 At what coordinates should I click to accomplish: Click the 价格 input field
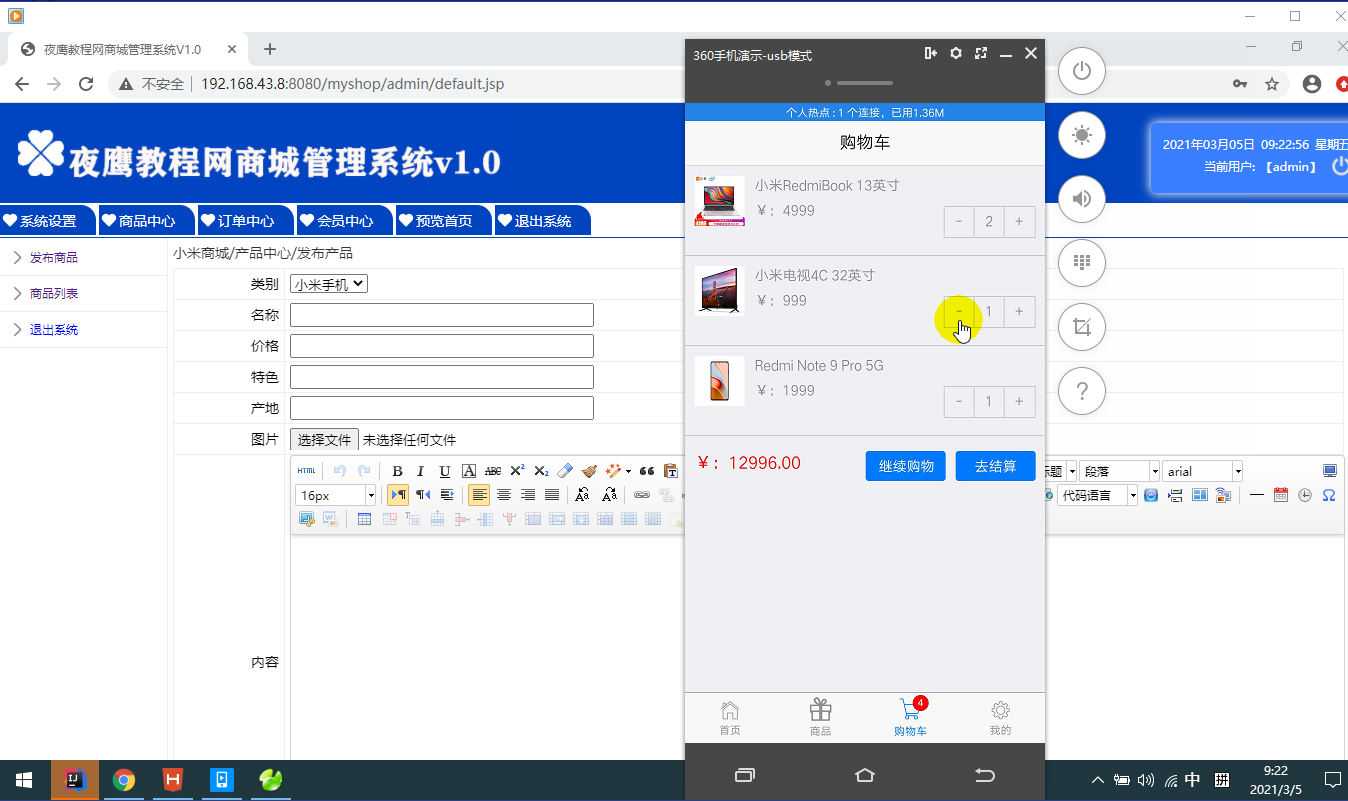click(442, 346)
